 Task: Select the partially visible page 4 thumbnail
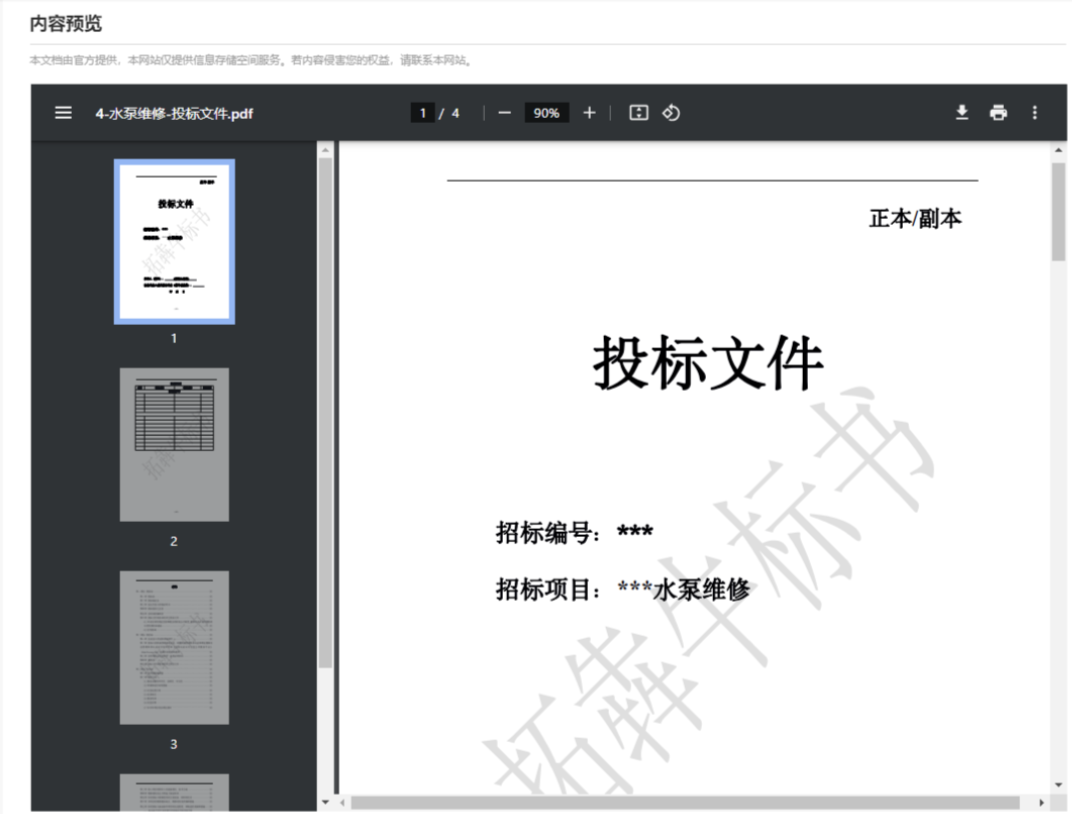coord(174,795)
